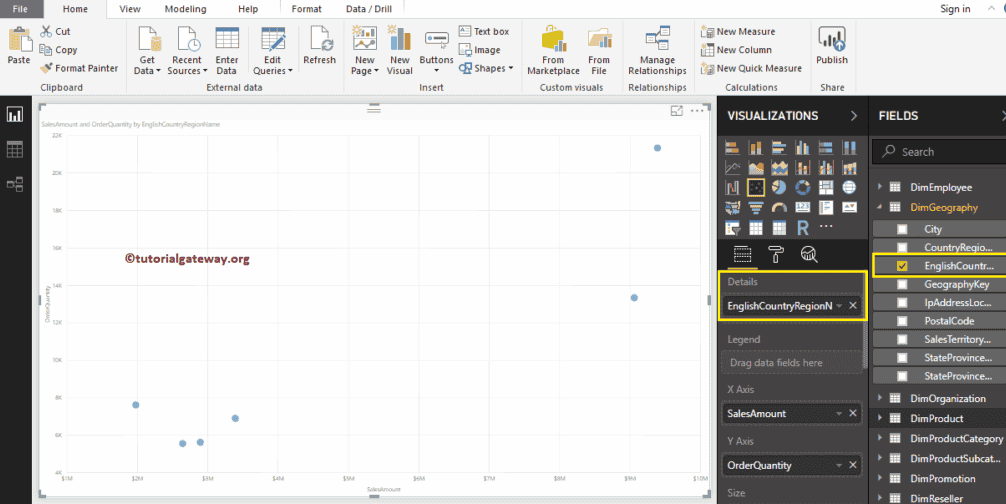Open the File tab
1006x504 pixels.
[x=20, y=9]
